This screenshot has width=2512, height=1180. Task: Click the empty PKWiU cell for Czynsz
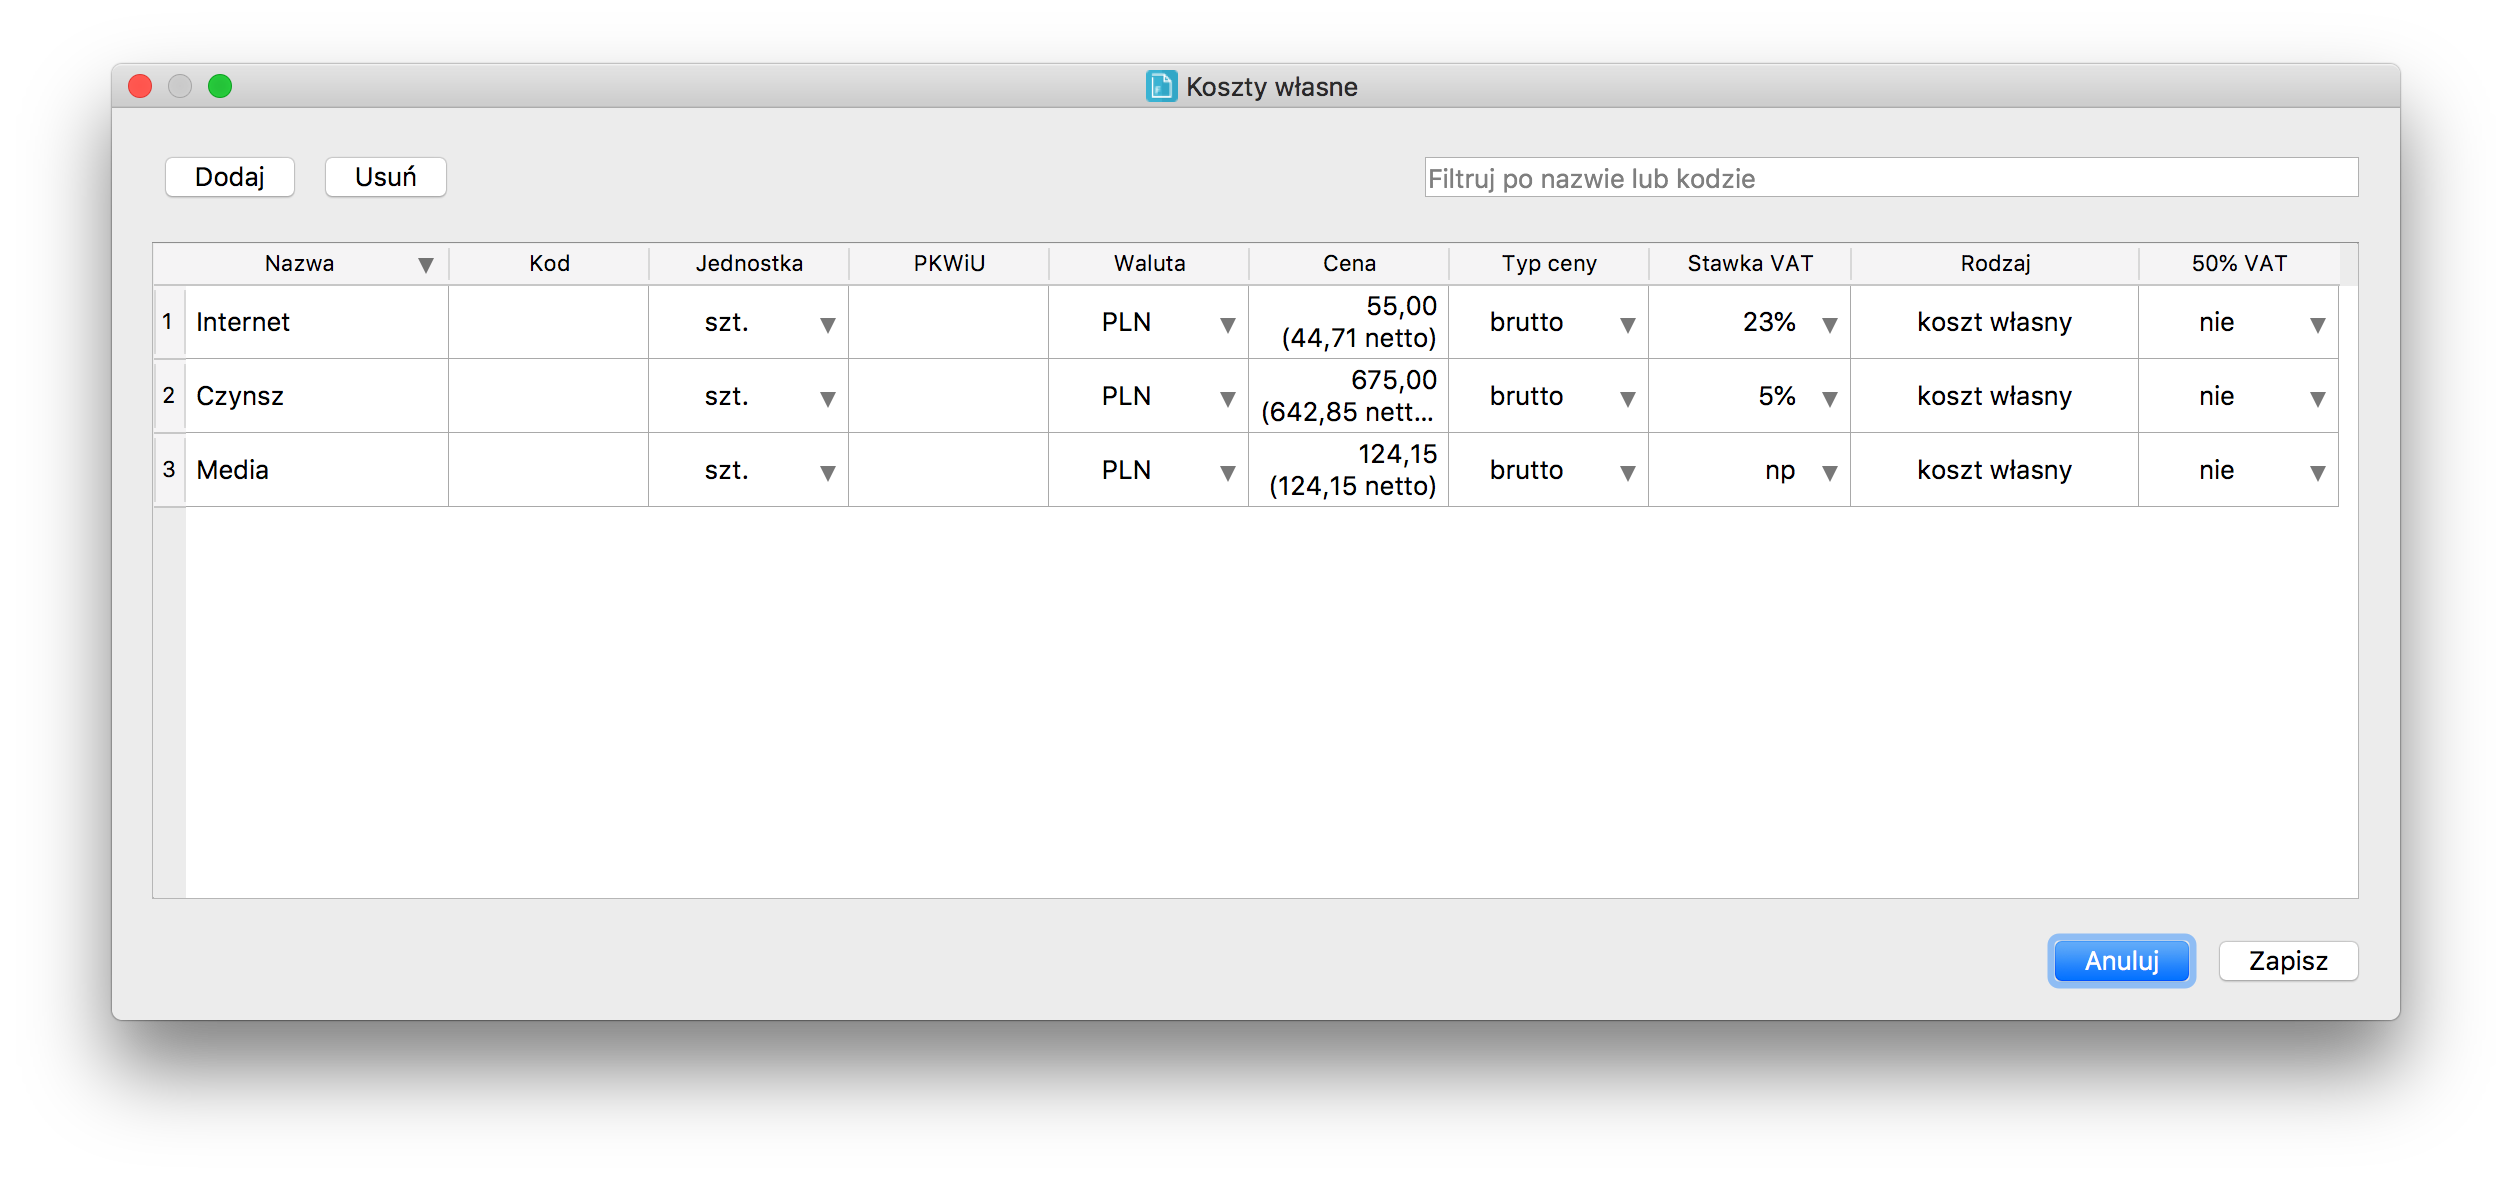point(949,396)
